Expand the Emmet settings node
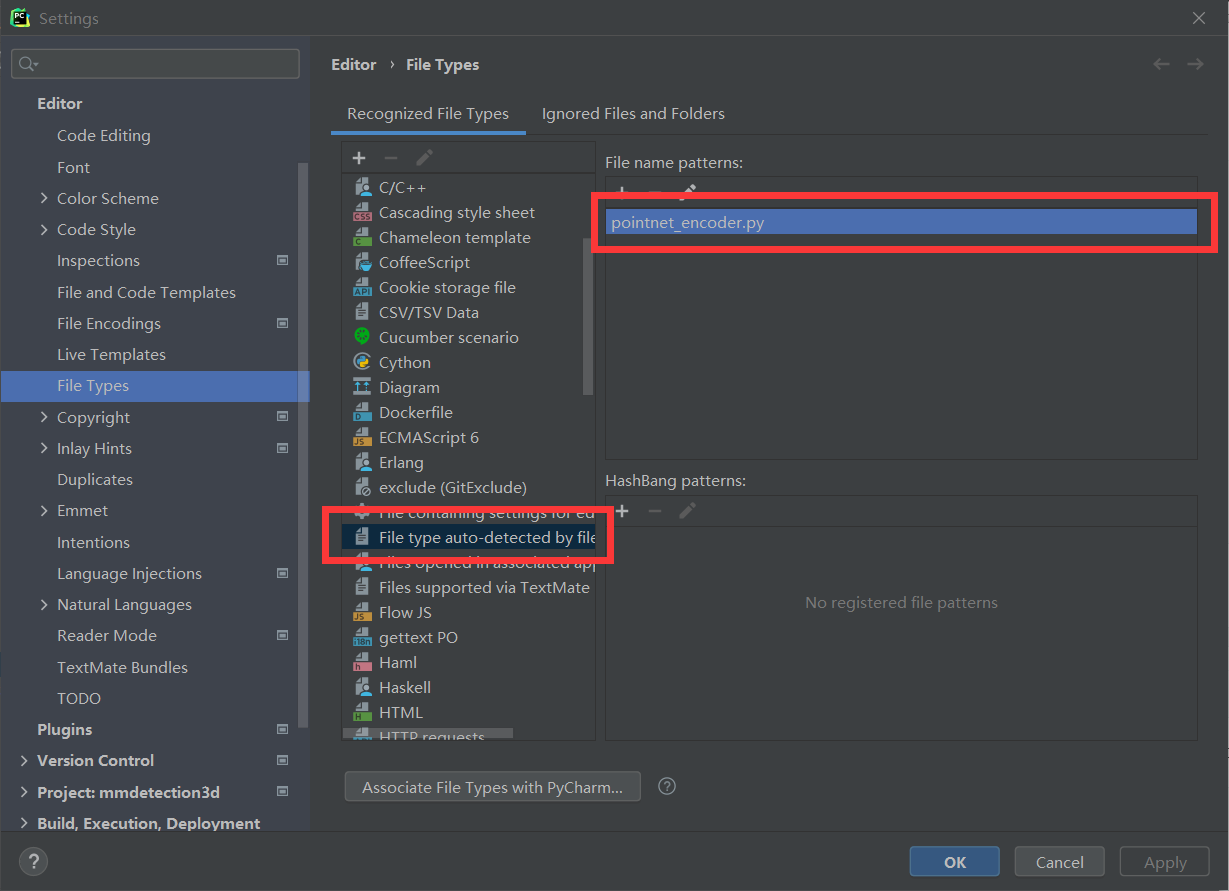The height and width of the screenshot is (891, 1229). click(43, 510)
